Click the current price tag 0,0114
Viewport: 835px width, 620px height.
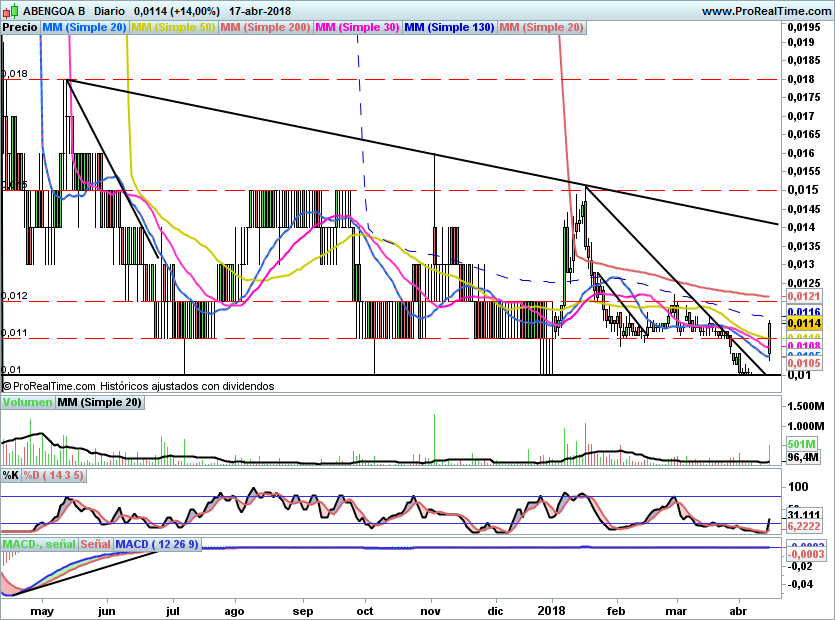[x=803, y=323]
